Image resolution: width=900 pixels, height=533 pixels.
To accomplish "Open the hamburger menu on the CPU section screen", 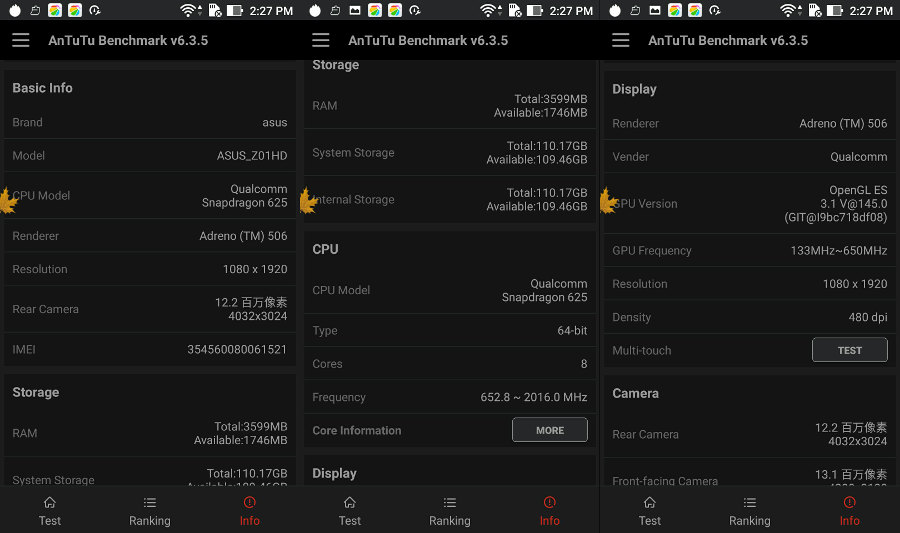I will coord(321,40).
